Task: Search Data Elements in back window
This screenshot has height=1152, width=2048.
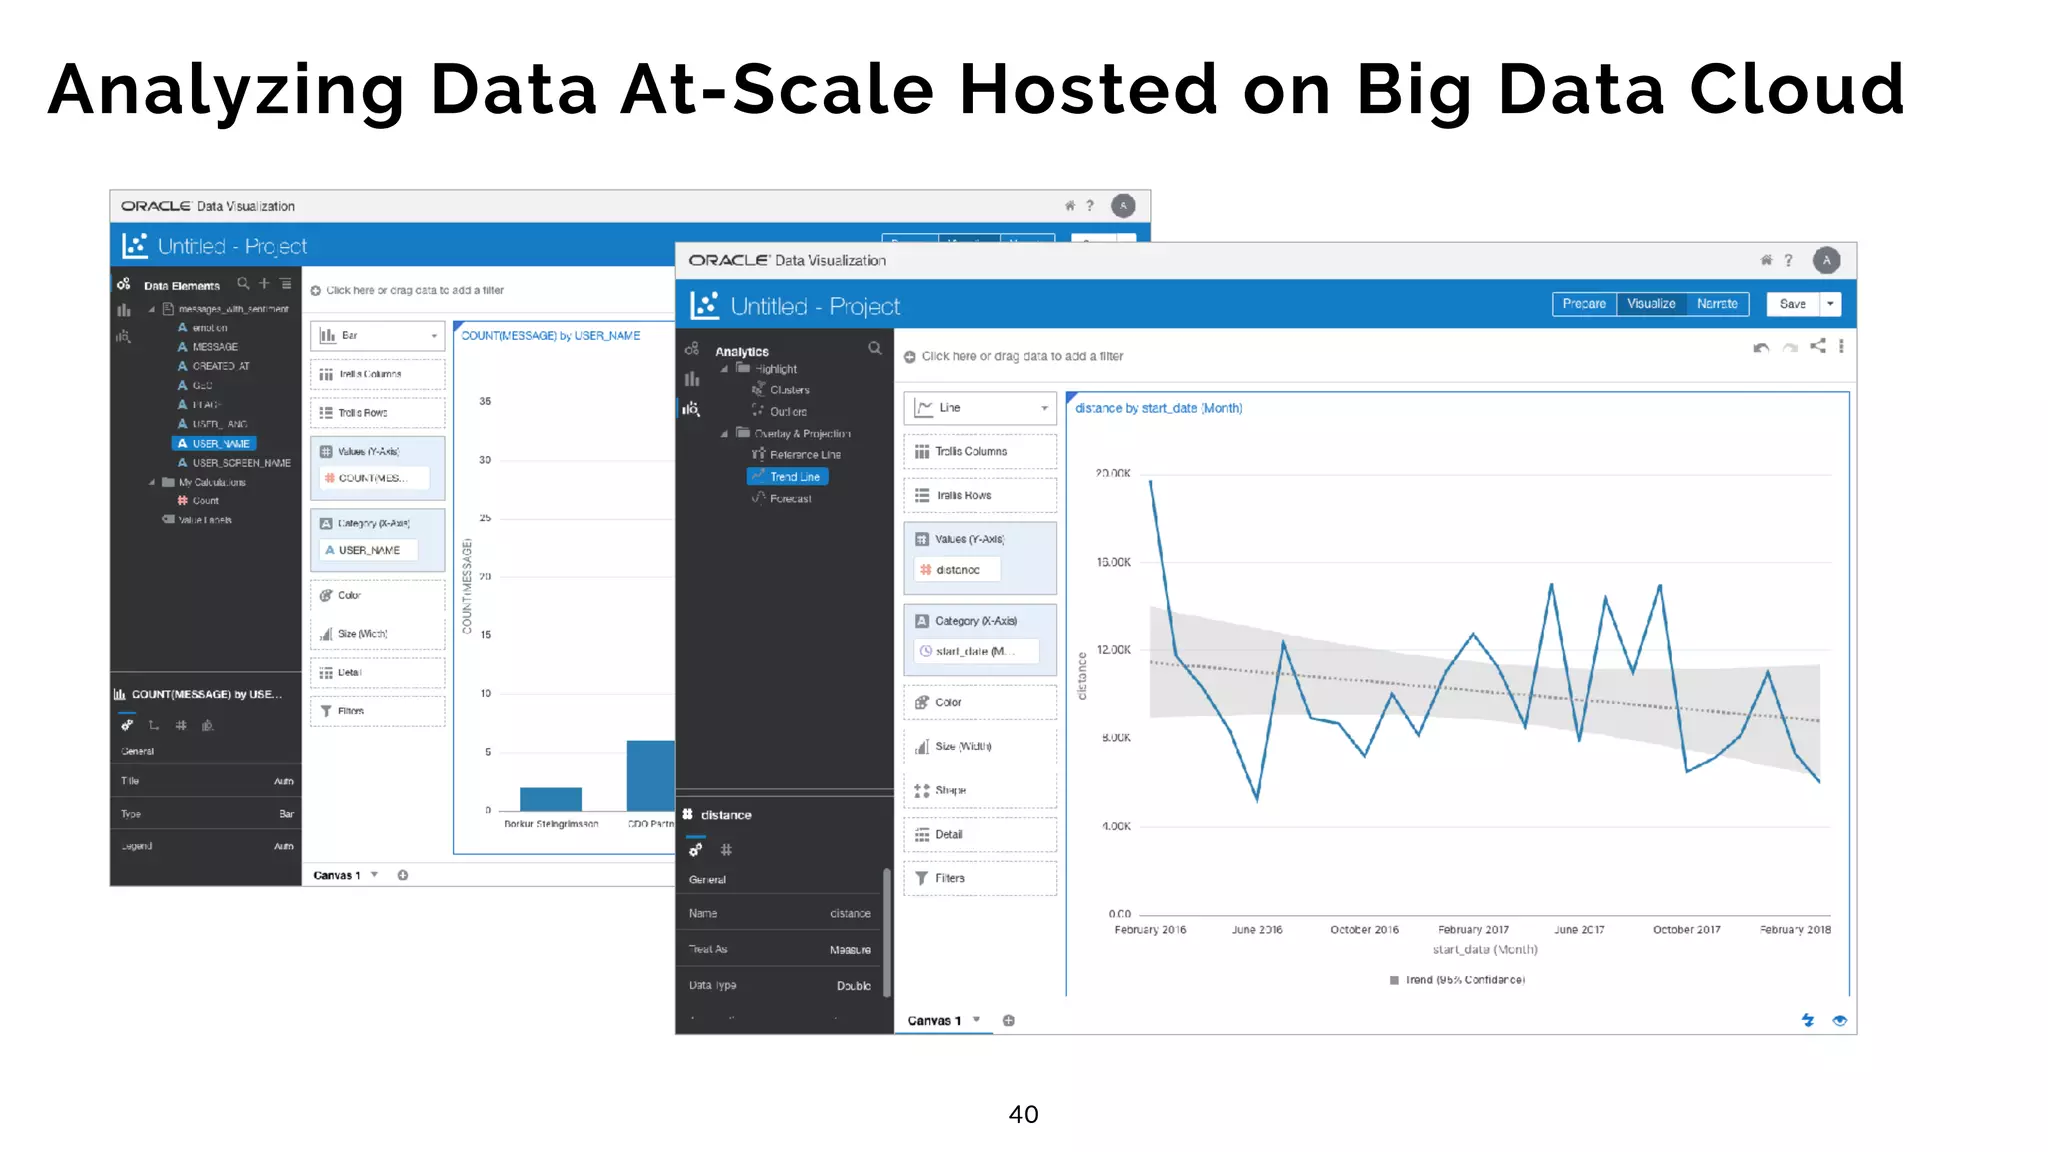Action: tap(243, 284)
